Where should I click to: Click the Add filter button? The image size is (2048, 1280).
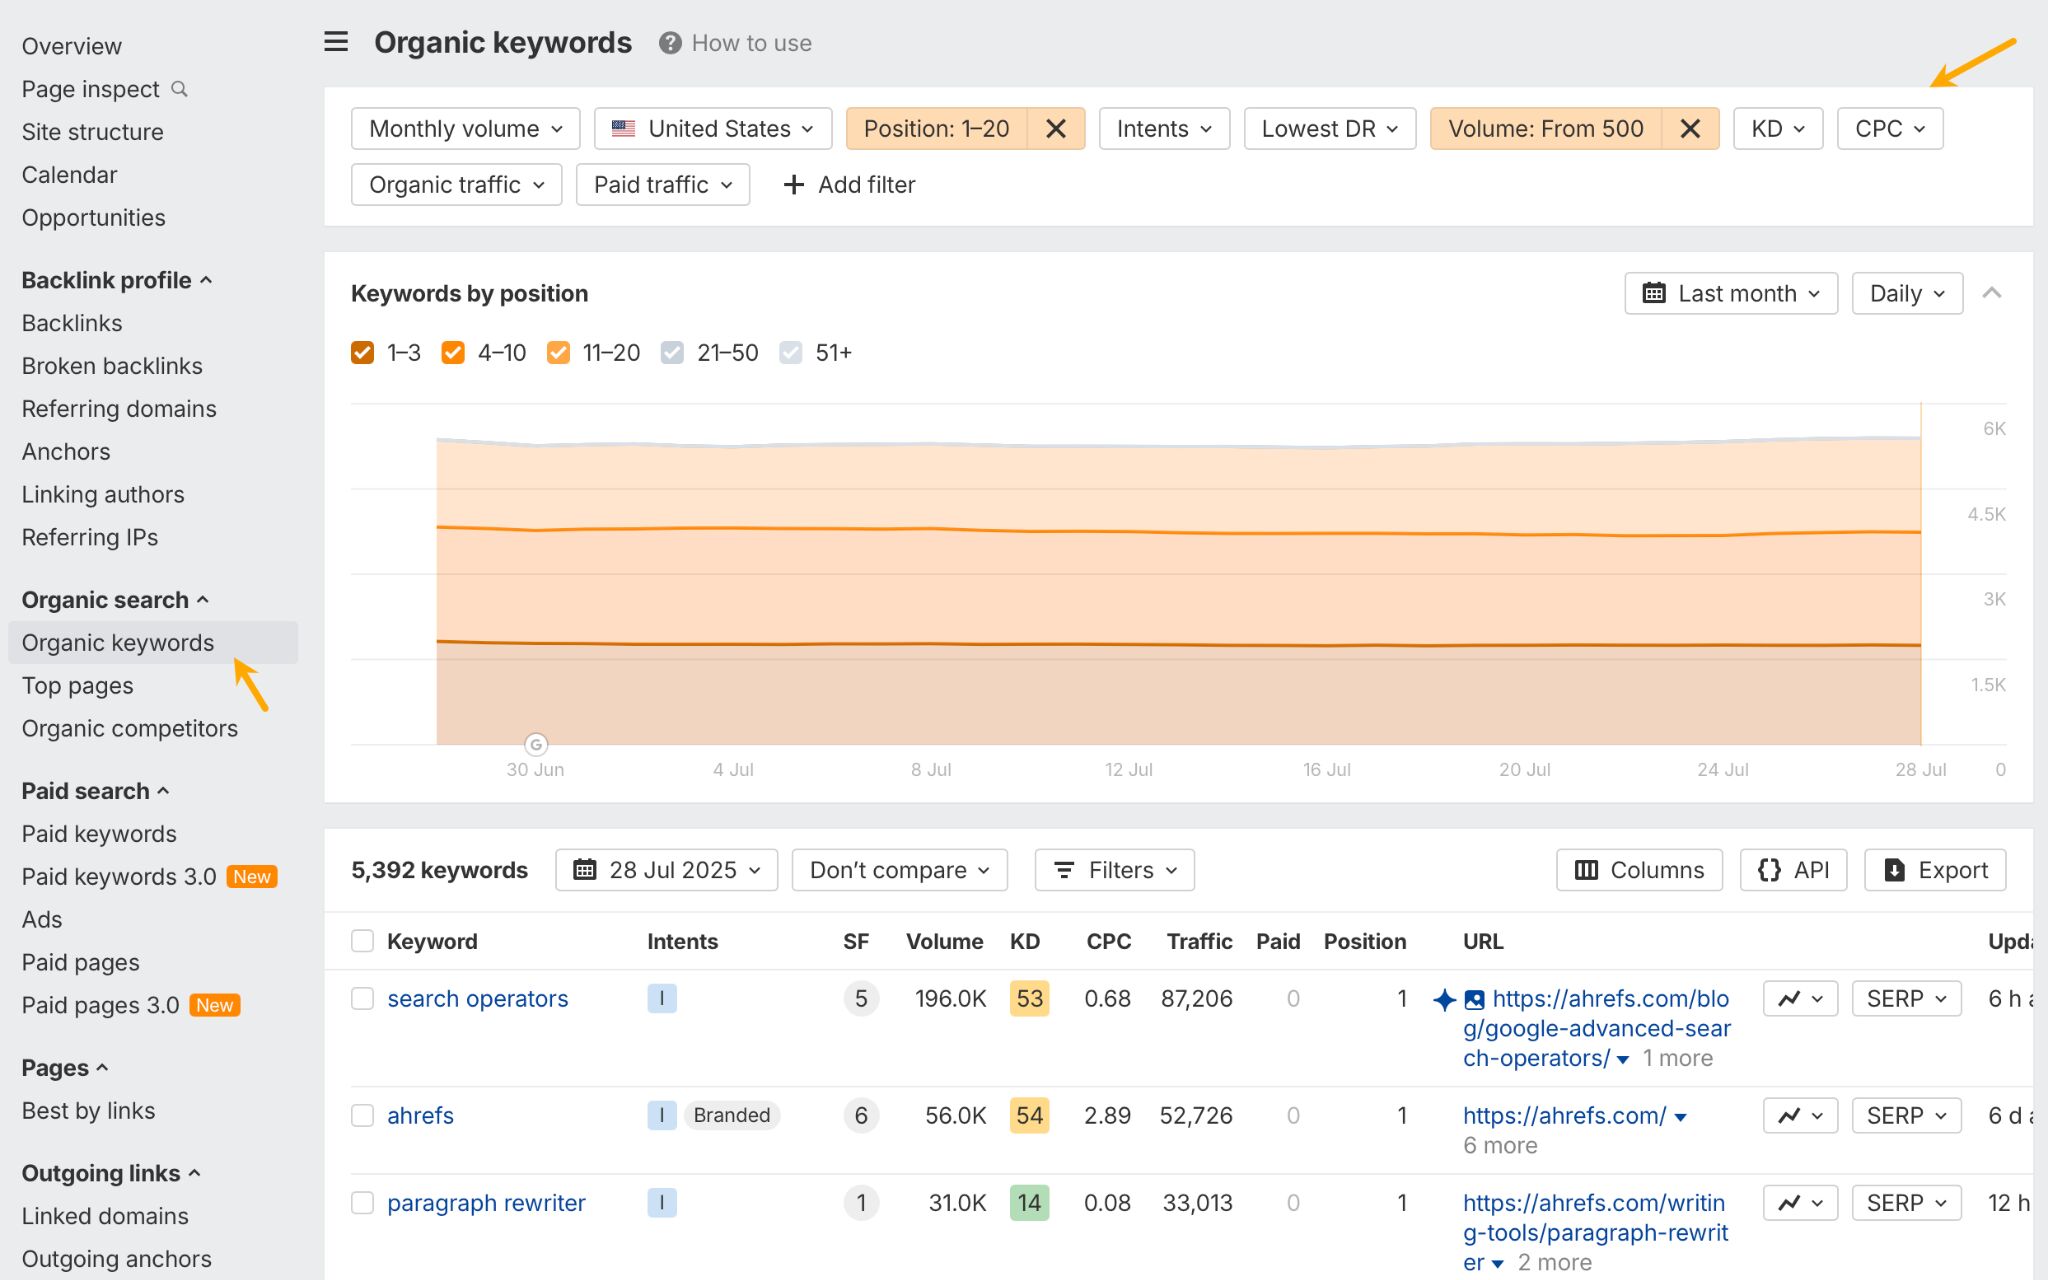(x=847, y=184)
